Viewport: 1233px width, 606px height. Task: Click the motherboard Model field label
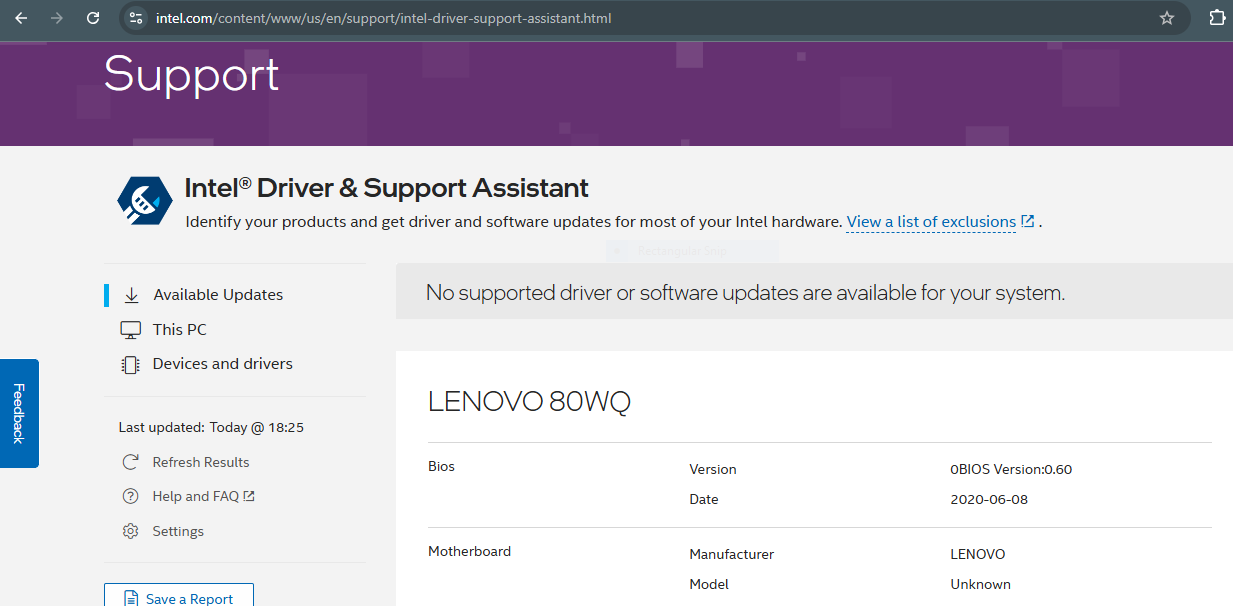pyautogui.click(x=709, y=584)
